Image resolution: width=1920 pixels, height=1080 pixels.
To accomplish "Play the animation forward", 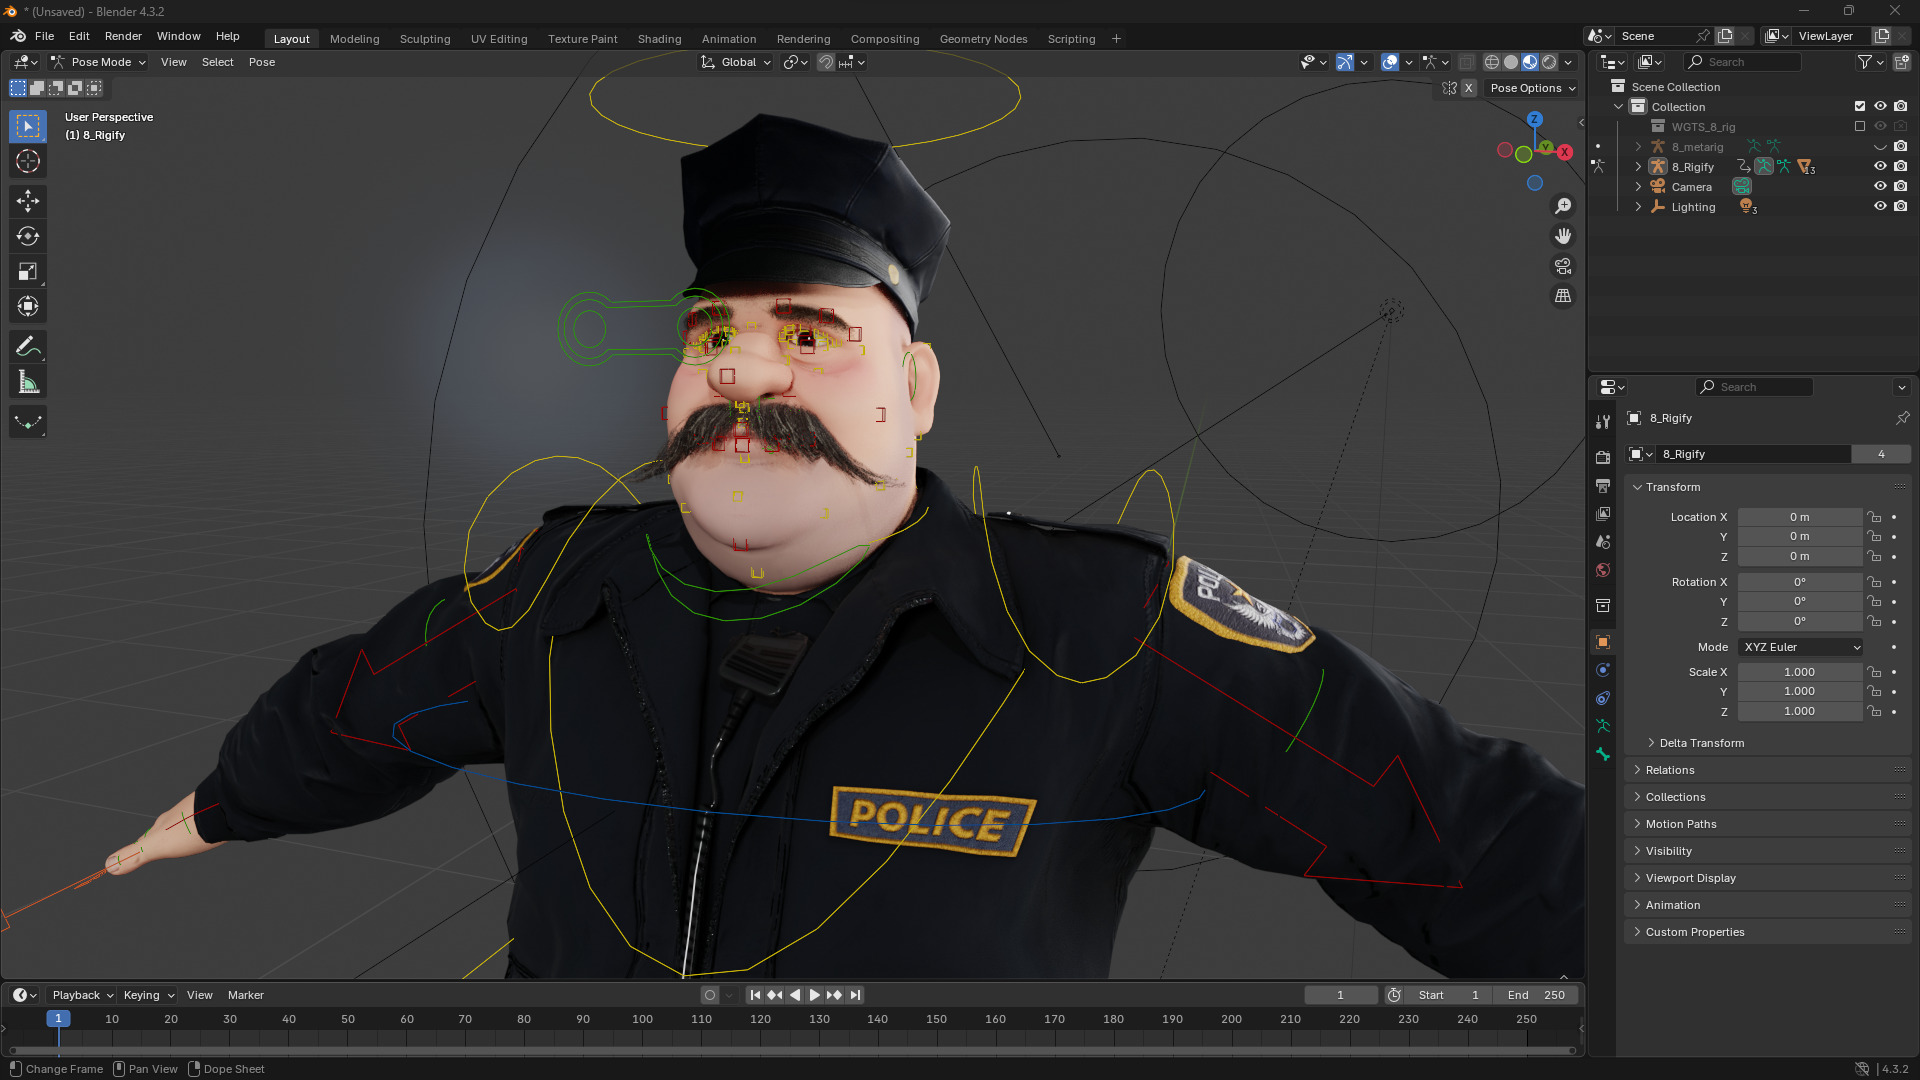I will point(814,995).
